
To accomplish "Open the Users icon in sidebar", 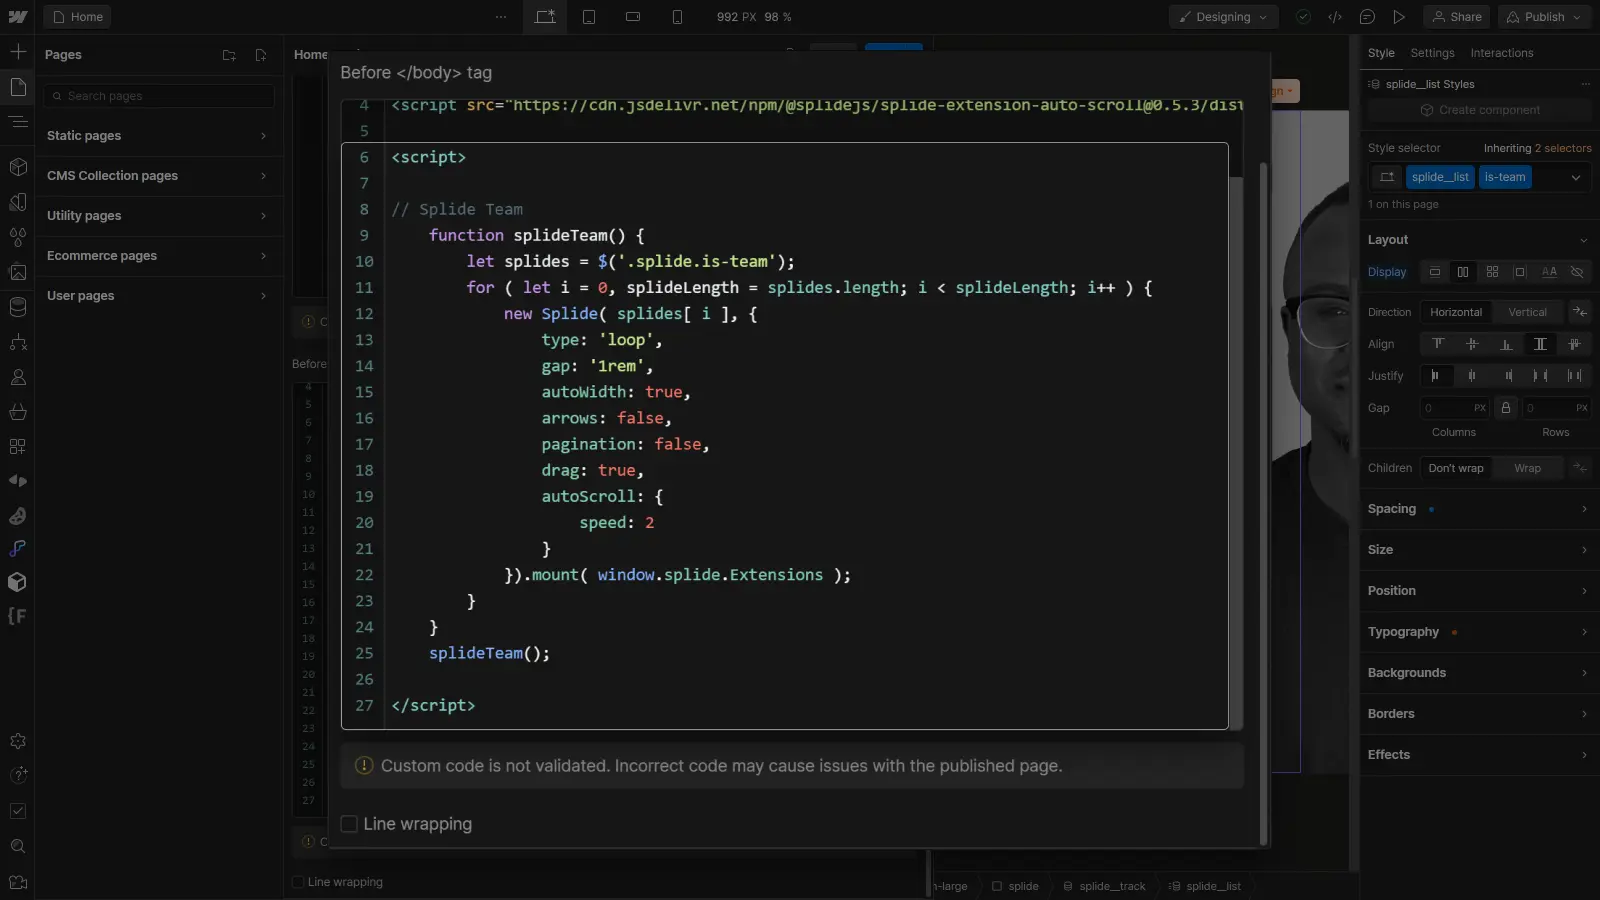I will pos(18,377).
